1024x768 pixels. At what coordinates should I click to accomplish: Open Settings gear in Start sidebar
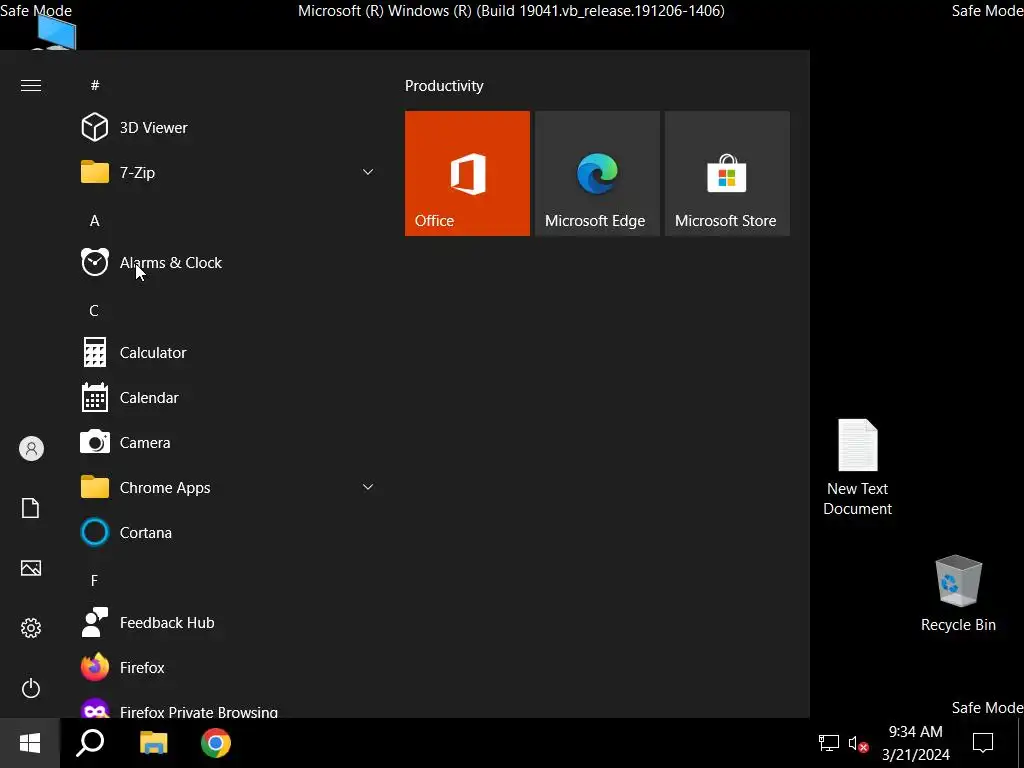31,628
